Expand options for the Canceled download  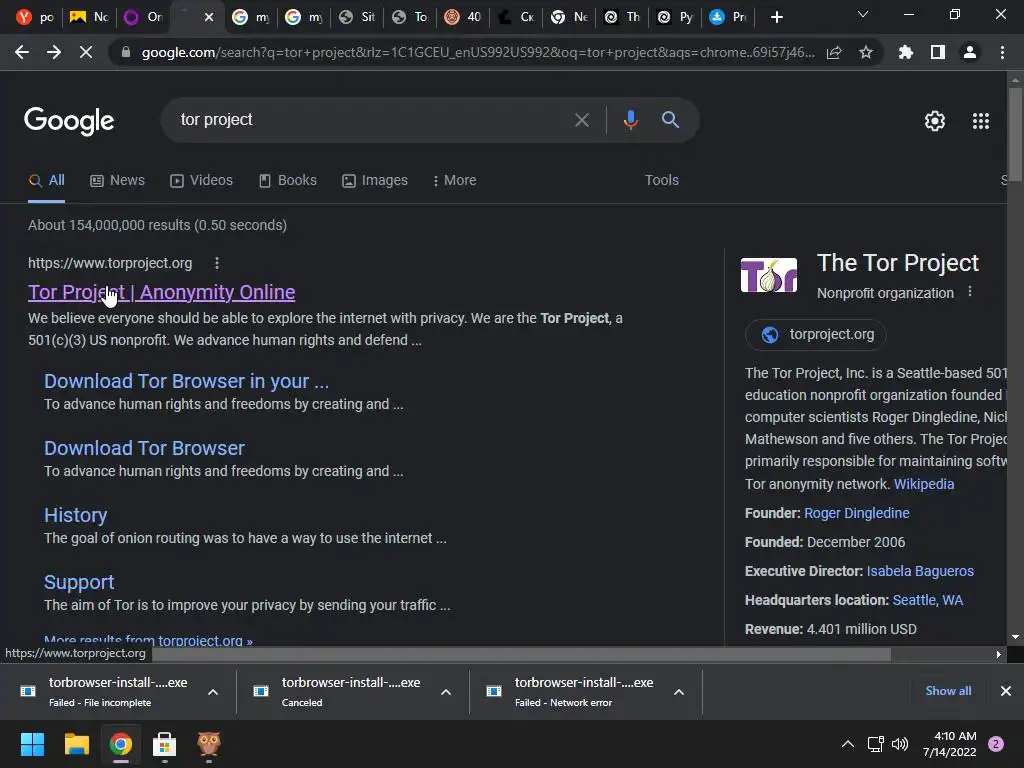pyautogui.click(x=446, y=692)
